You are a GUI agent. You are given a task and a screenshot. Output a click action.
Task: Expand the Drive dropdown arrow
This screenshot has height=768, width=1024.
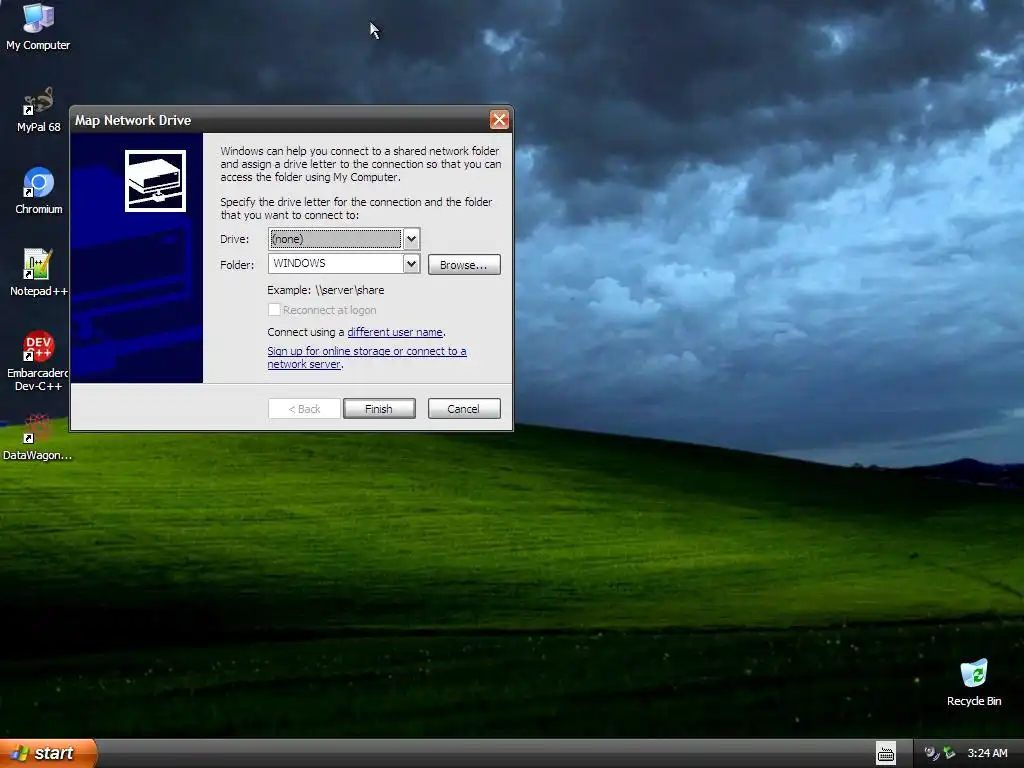[x=411, y=239]
